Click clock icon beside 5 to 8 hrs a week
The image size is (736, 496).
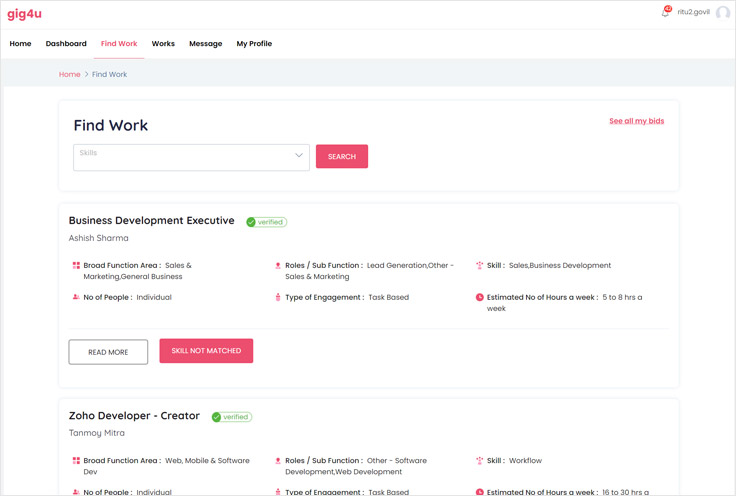click(x=479, y=297)
